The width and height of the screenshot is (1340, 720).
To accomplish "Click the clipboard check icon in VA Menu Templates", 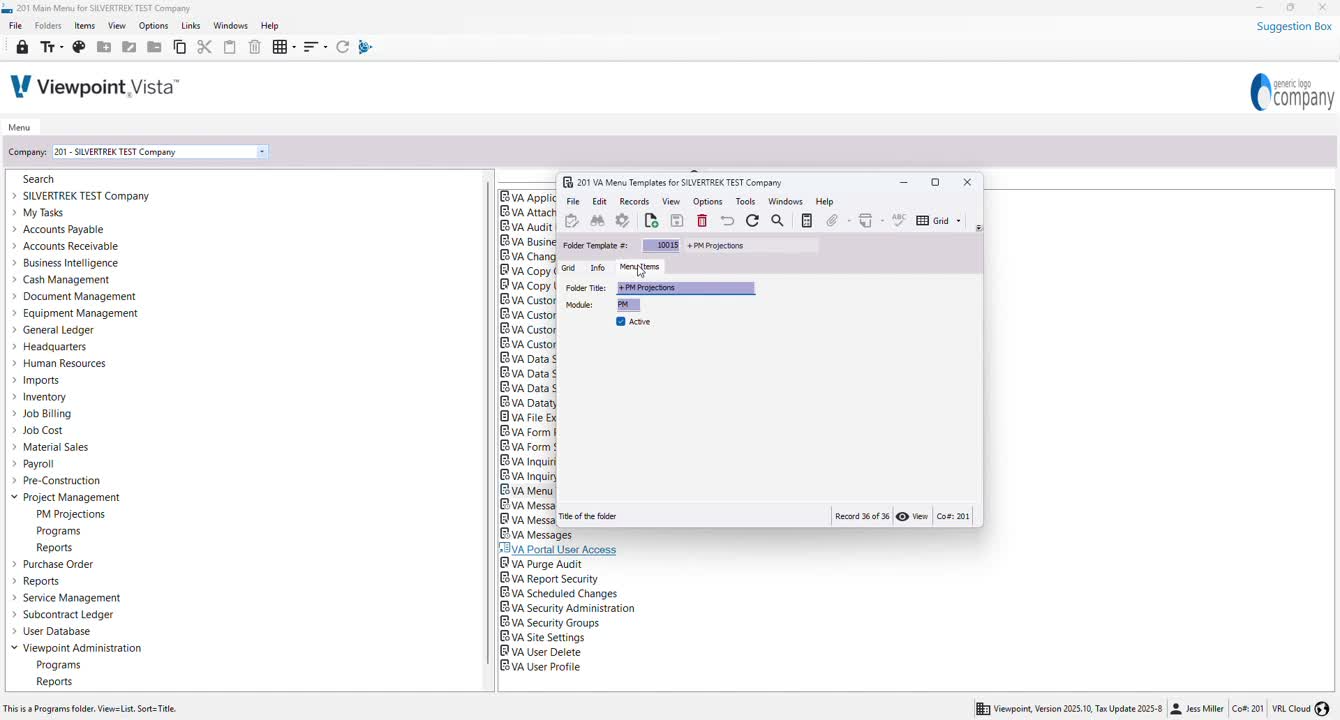I will point(572,221).
